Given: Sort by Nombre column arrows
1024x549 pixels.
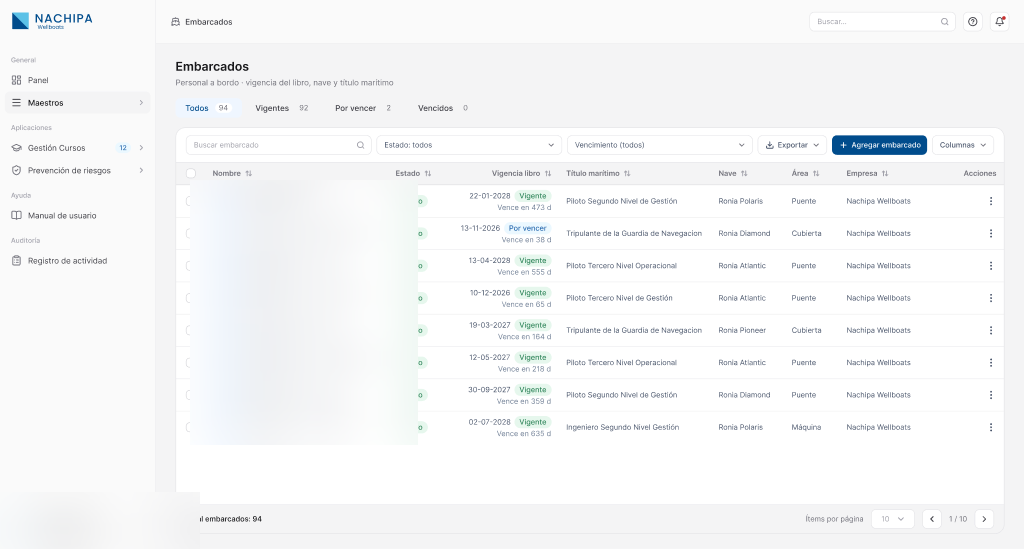Looking at the screenshot, I should coord(249,174).
